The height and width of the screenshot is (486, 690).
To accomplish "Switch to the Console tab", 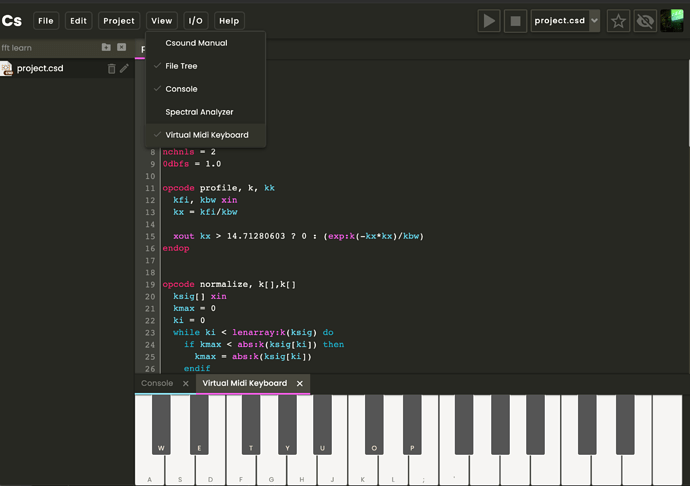I will coord(157,383).
